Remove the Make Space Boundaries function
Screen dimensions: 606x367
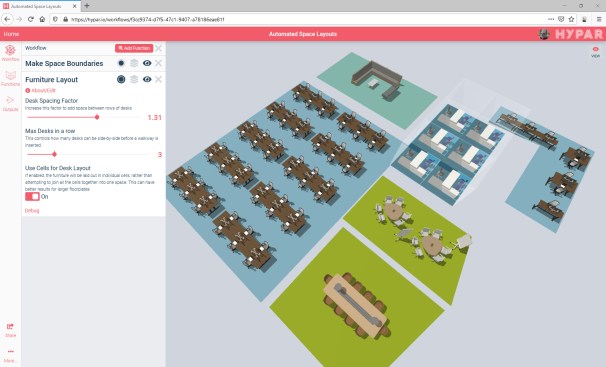click(x=158, y=63)
